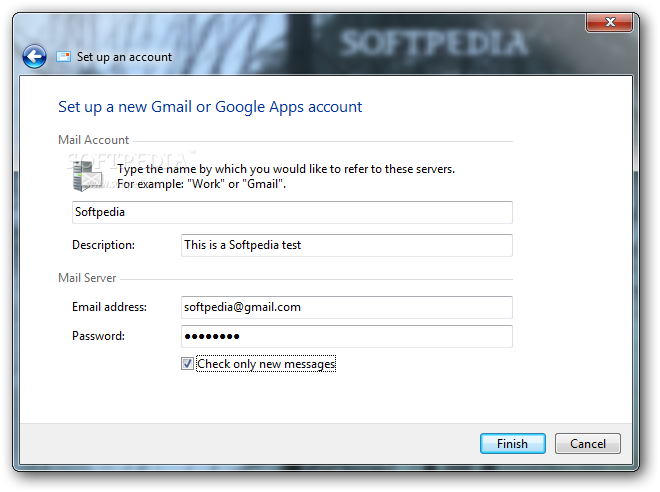
Task: Click inside the Password field
Action: click(x=347, y=336)
